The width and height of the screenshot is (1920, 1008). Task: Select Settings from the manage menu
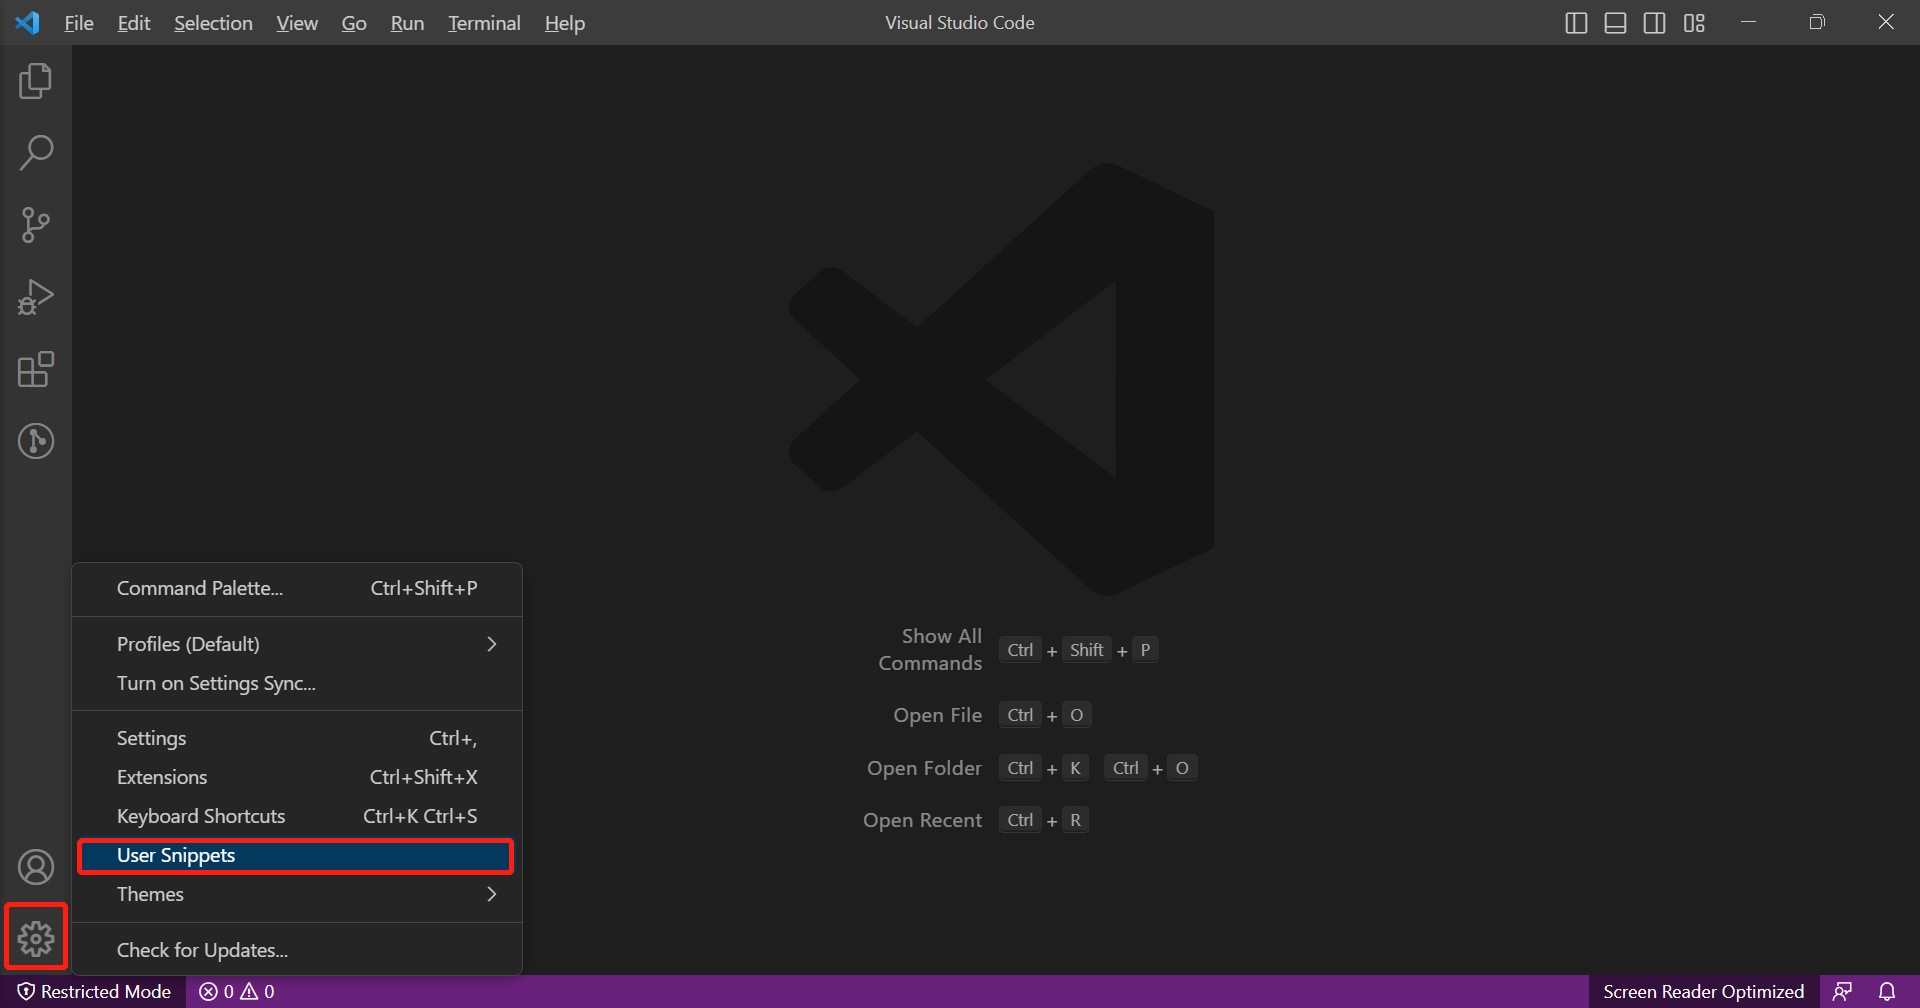tap(297, 738)
